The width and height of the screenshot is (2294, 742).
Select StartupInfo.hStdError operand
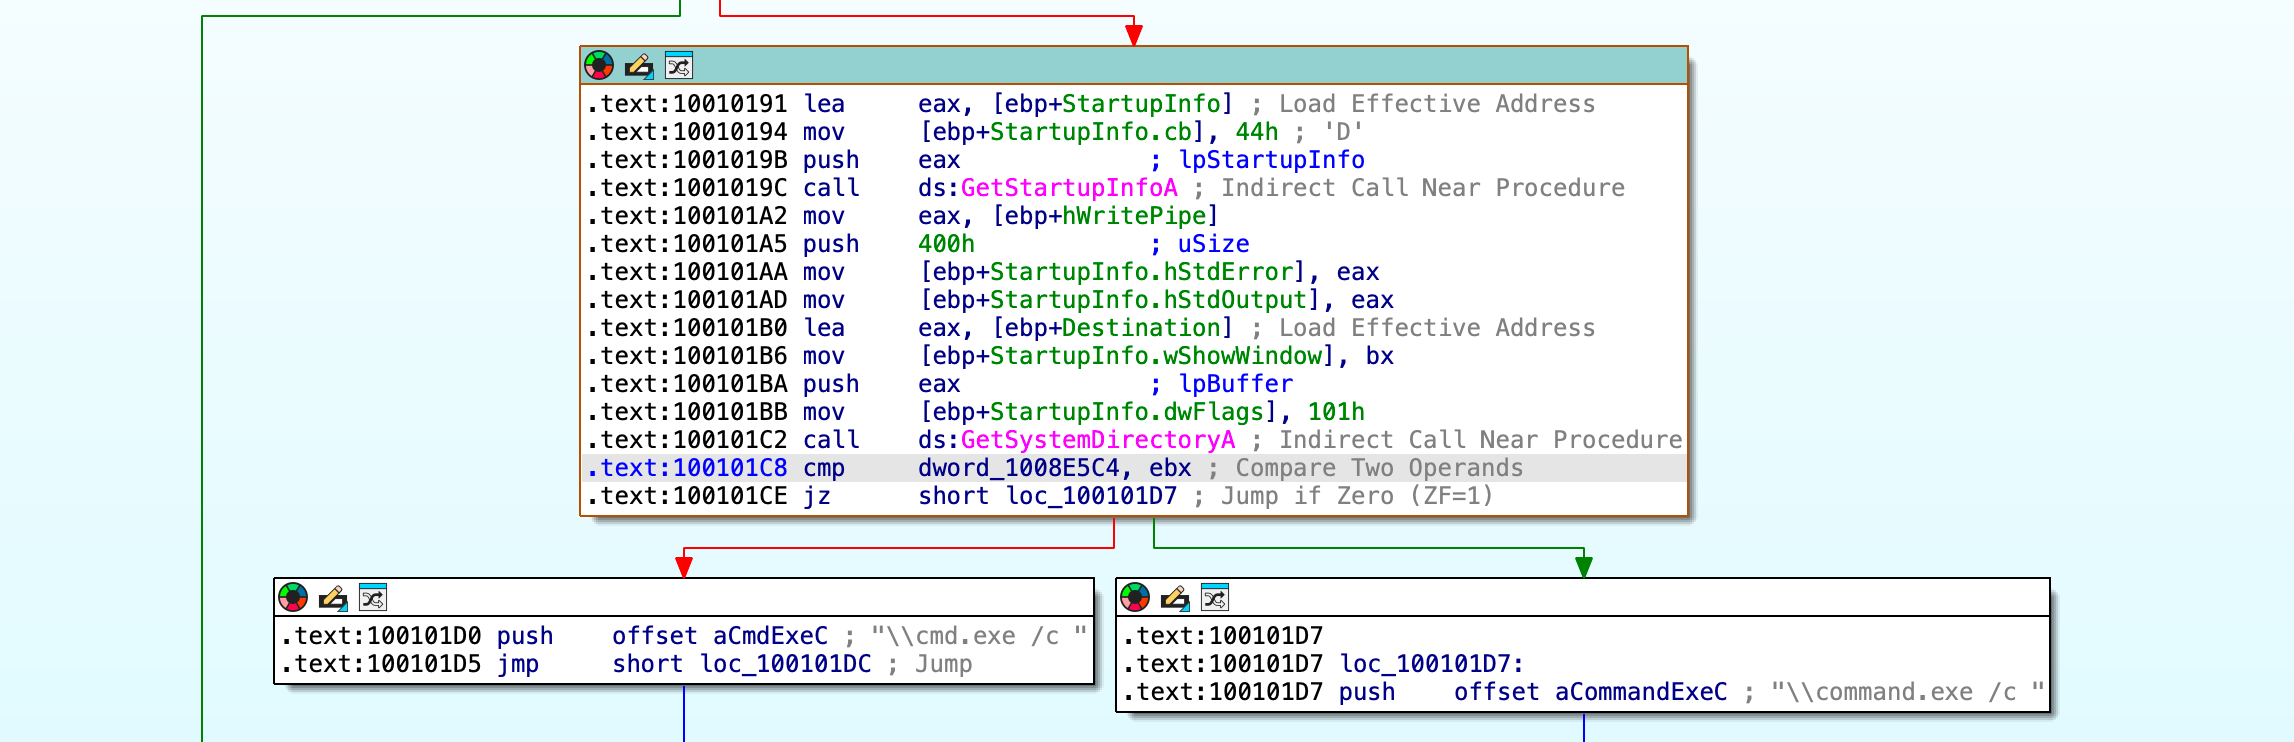[1141, 272]
